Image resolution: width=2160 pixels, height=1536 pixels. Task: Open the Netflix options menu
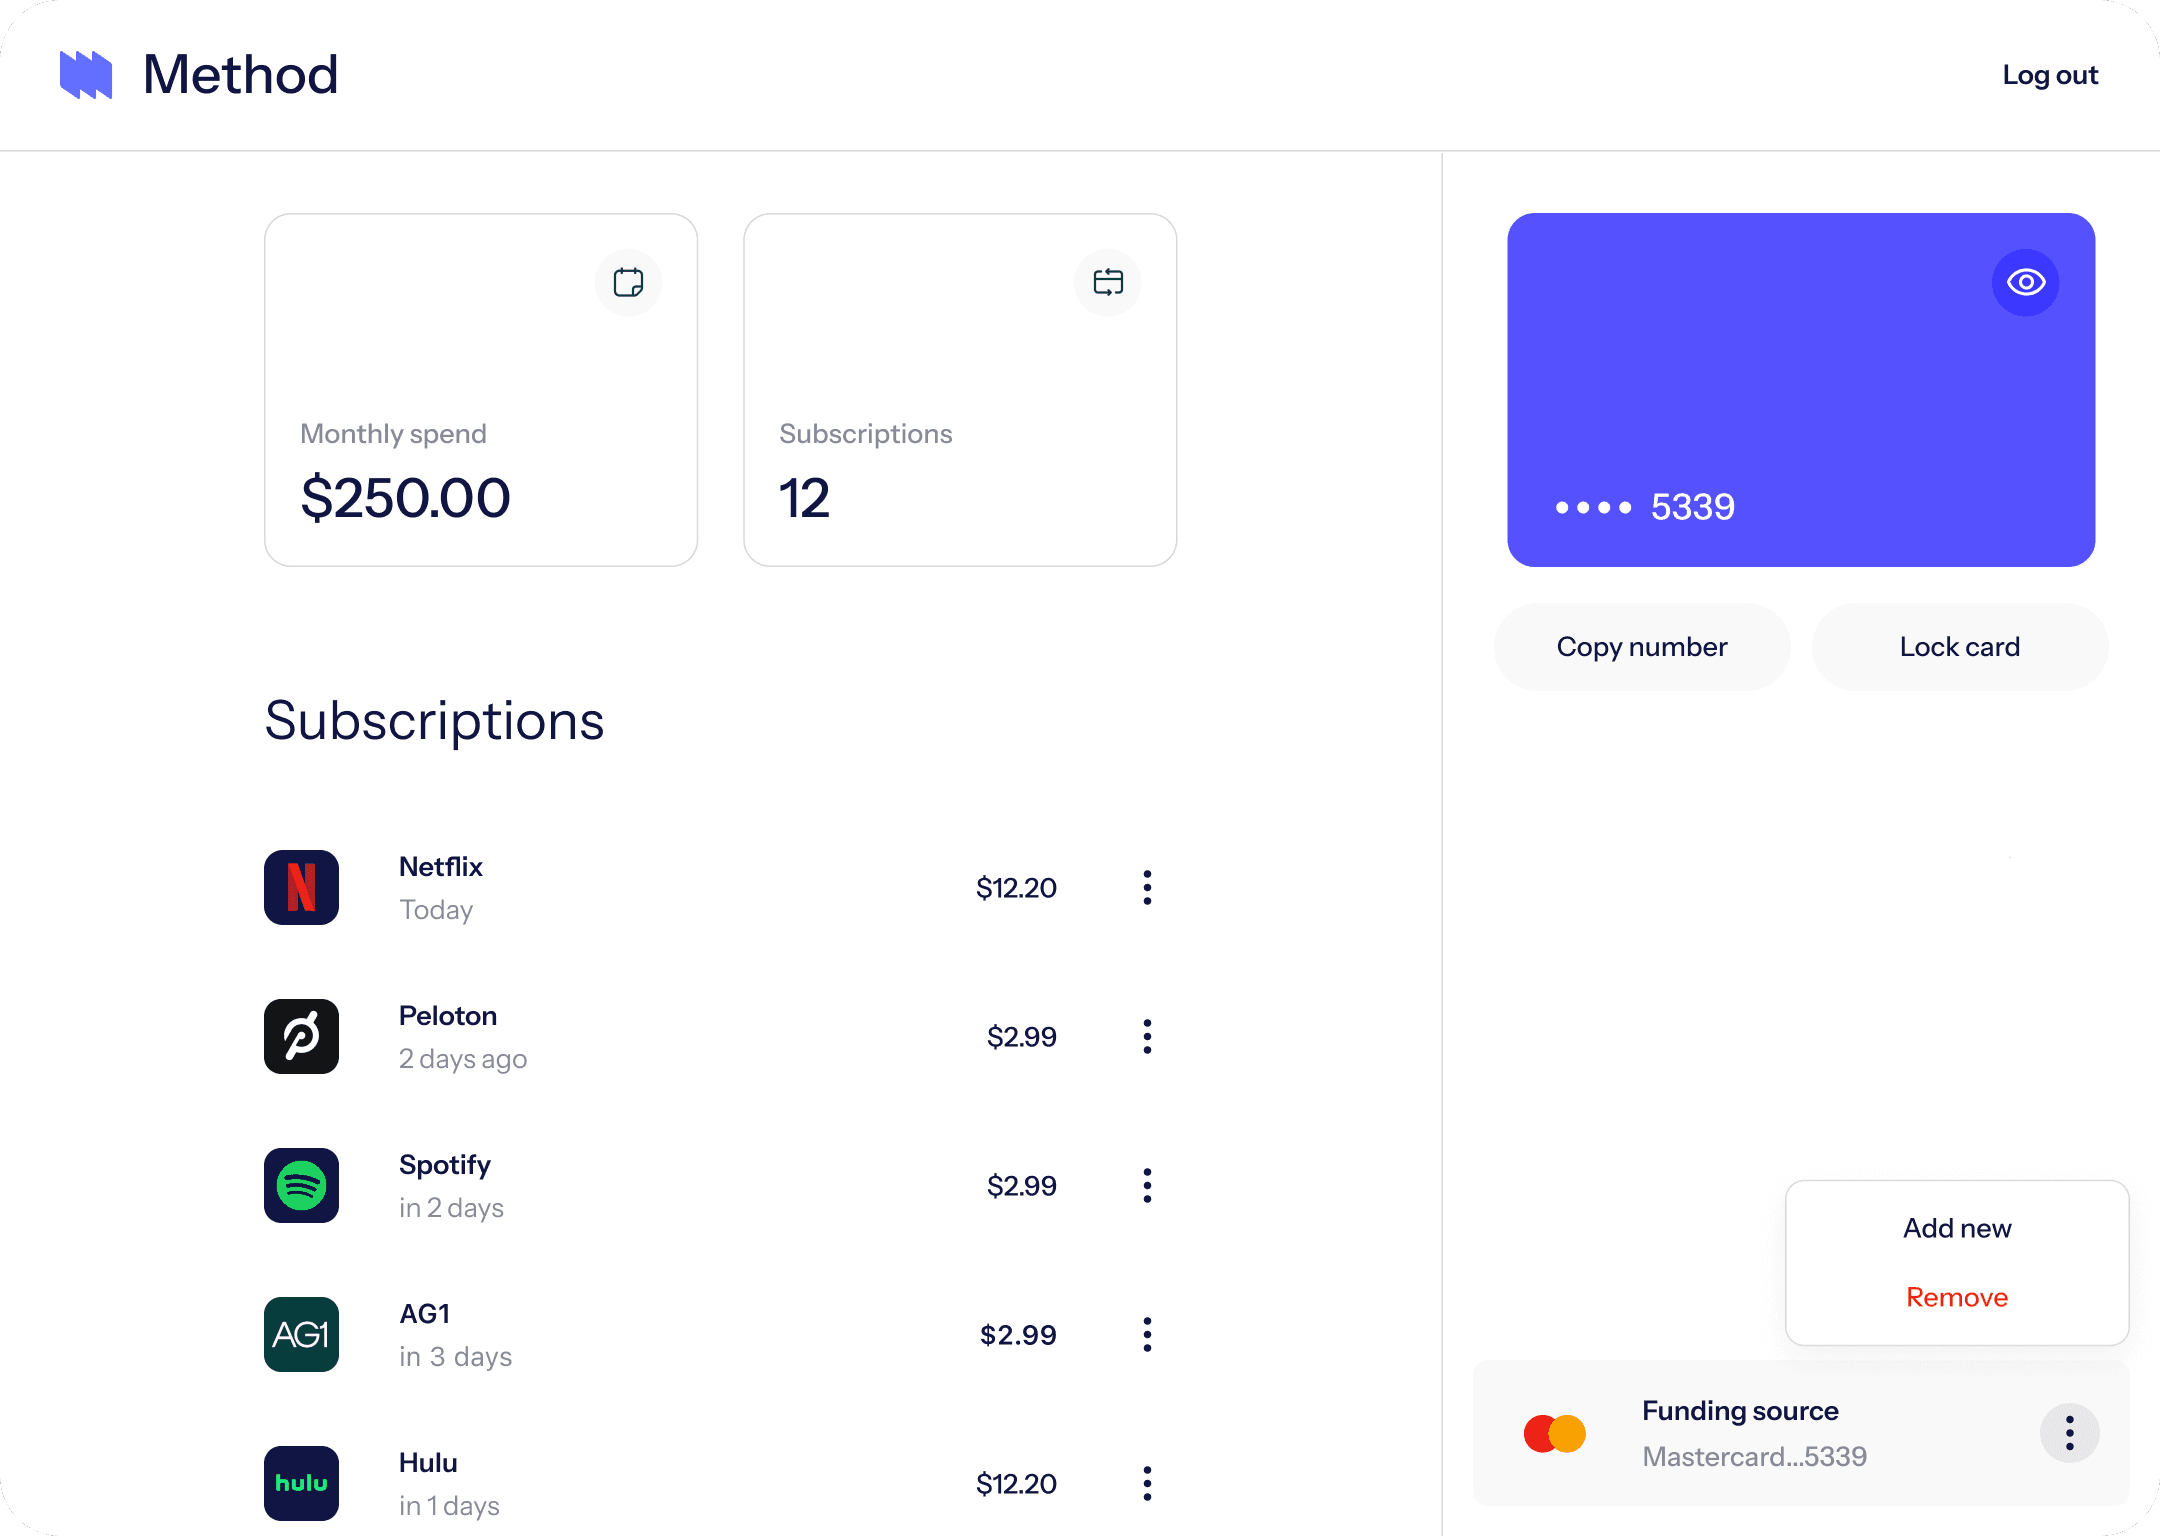pyautogui.click(x=1147, y=887)
